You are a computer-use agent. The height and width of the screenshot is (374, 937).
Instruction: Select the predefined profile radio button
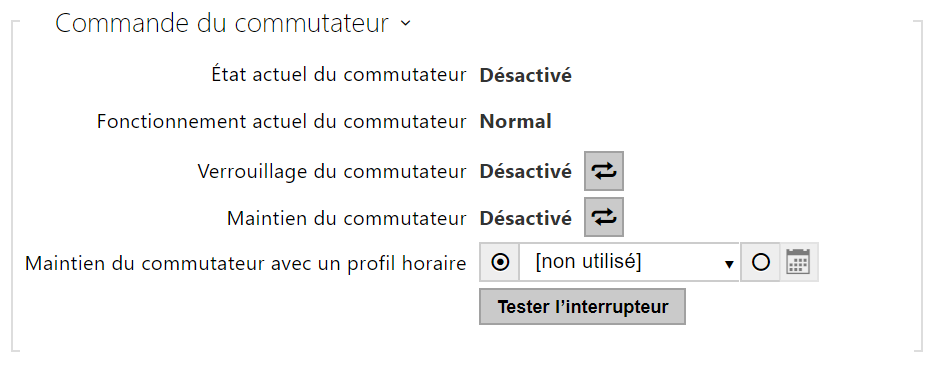[500, 262]
